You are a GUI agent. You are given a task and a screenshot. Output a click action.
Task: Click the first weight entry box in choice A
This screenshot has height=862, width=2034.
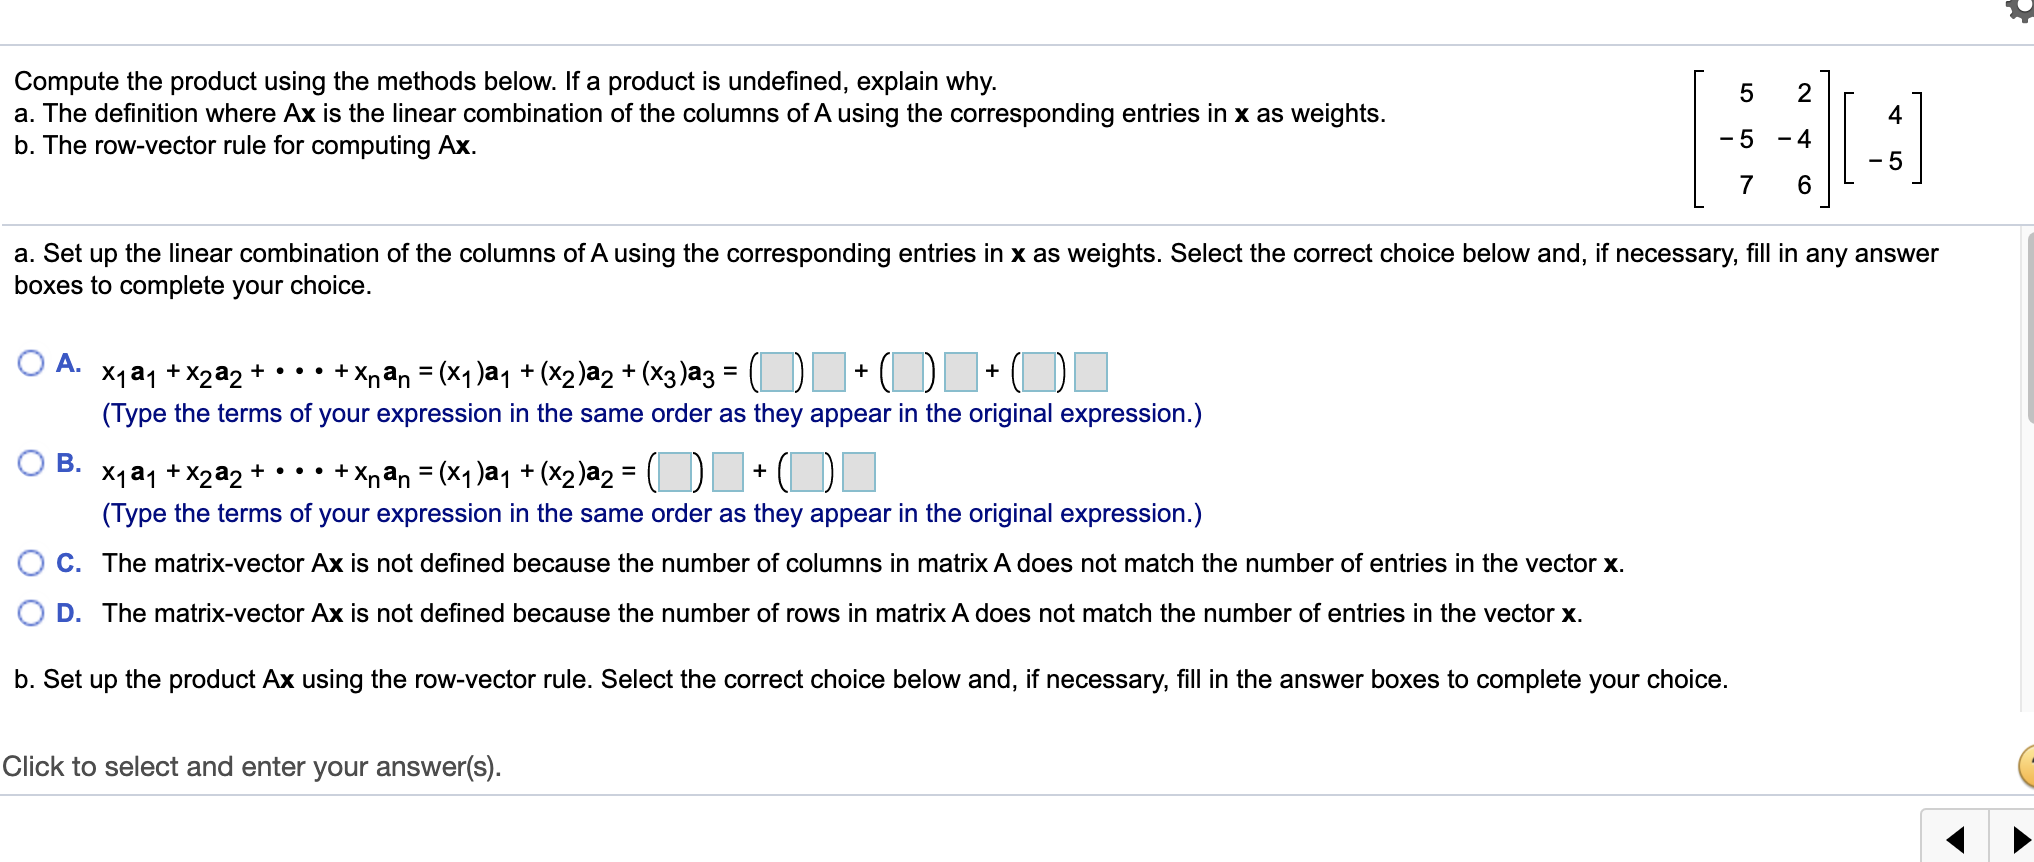(x=776, y=372)
